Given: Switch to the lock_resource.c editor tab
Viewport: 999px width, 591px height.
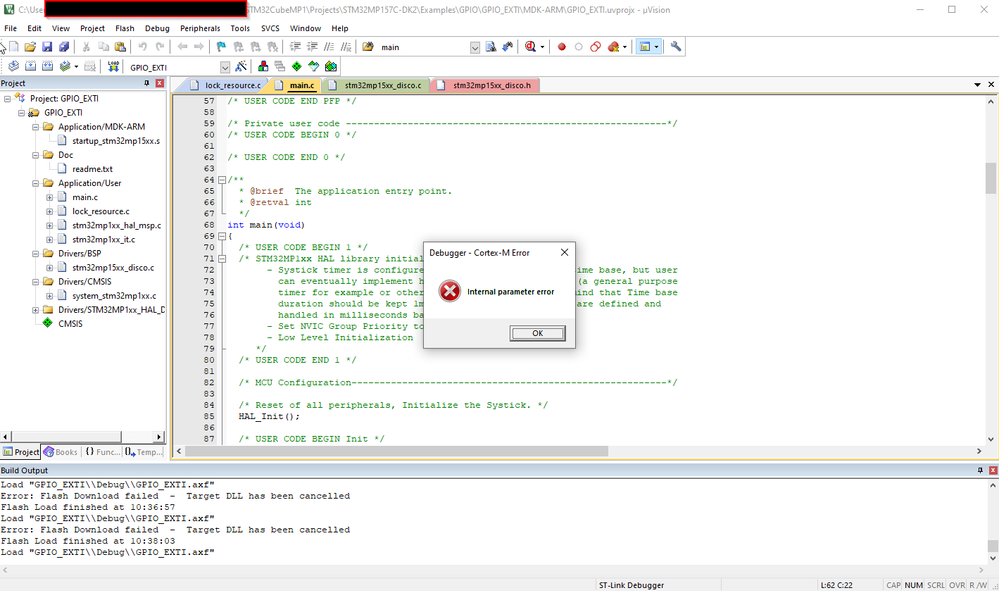Looking at the screenshot, I should point(227,85).
